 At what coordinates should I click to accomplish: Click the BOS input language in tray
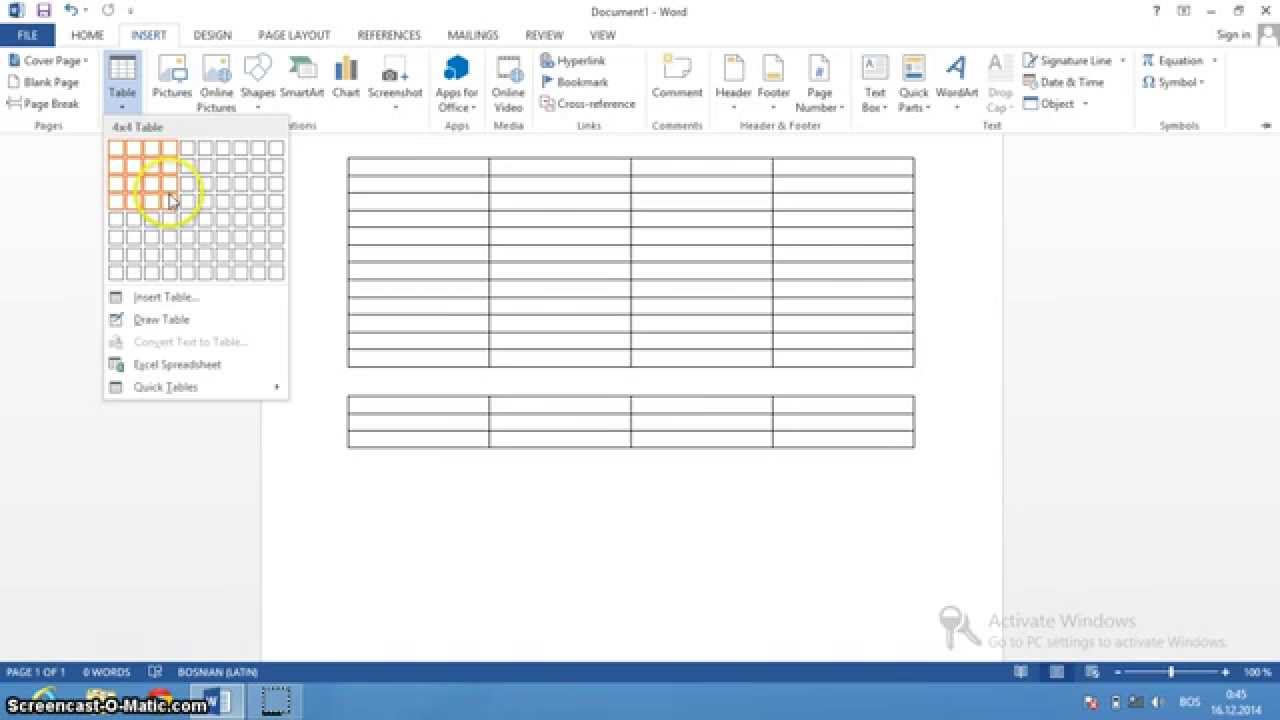pos(1189,703)
